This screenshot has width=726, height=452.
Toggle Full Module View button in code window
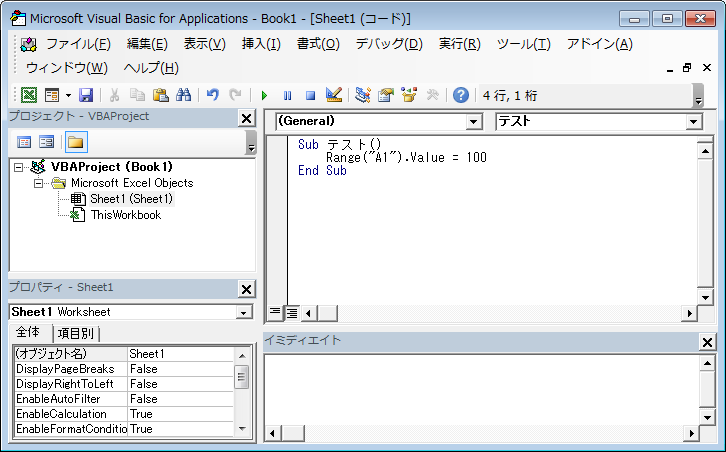(x=292, y=313)
